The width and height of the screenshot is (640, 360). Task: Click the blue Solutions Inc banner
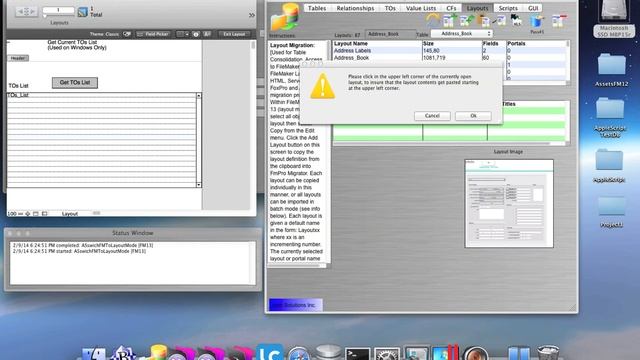click(296, 305)
